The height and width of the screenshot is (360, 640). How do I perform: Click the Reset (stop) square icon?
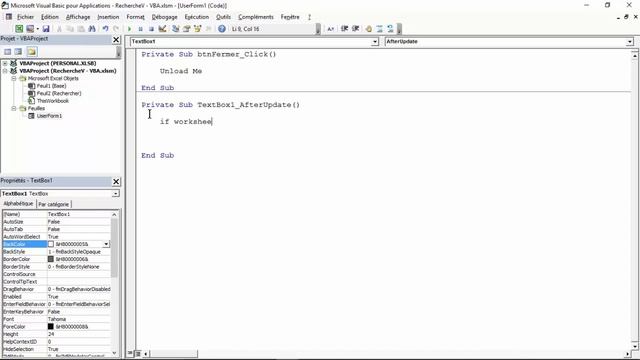tap(151, 29)
